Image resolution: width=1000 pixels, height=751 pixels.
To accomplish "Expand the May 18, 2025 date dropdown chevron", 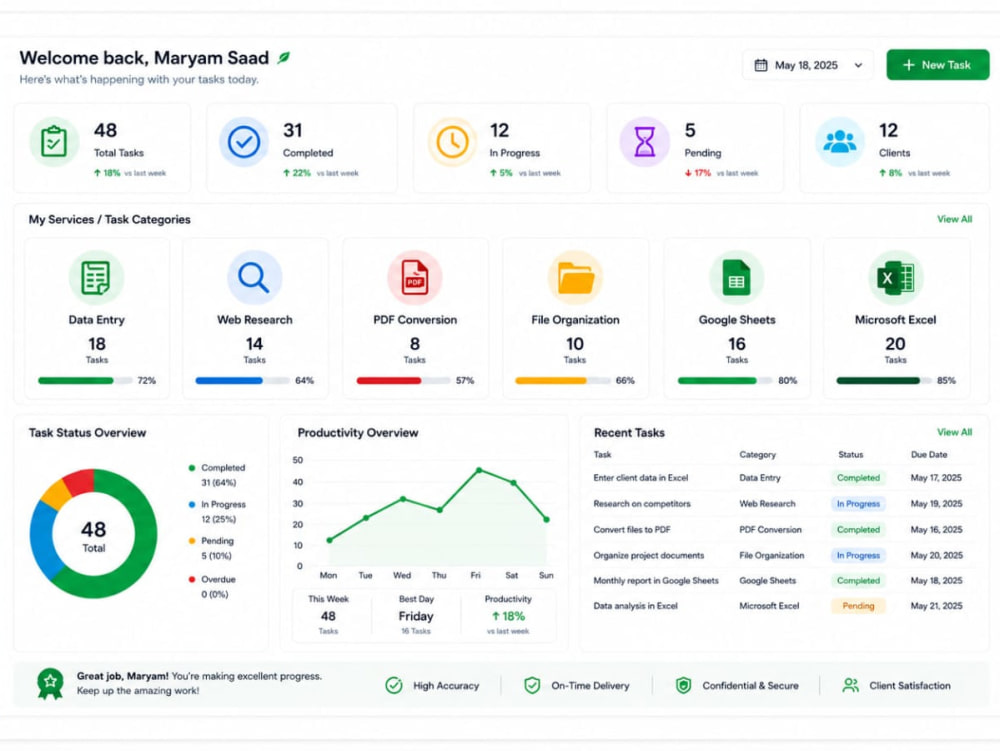I will point(858,65).
